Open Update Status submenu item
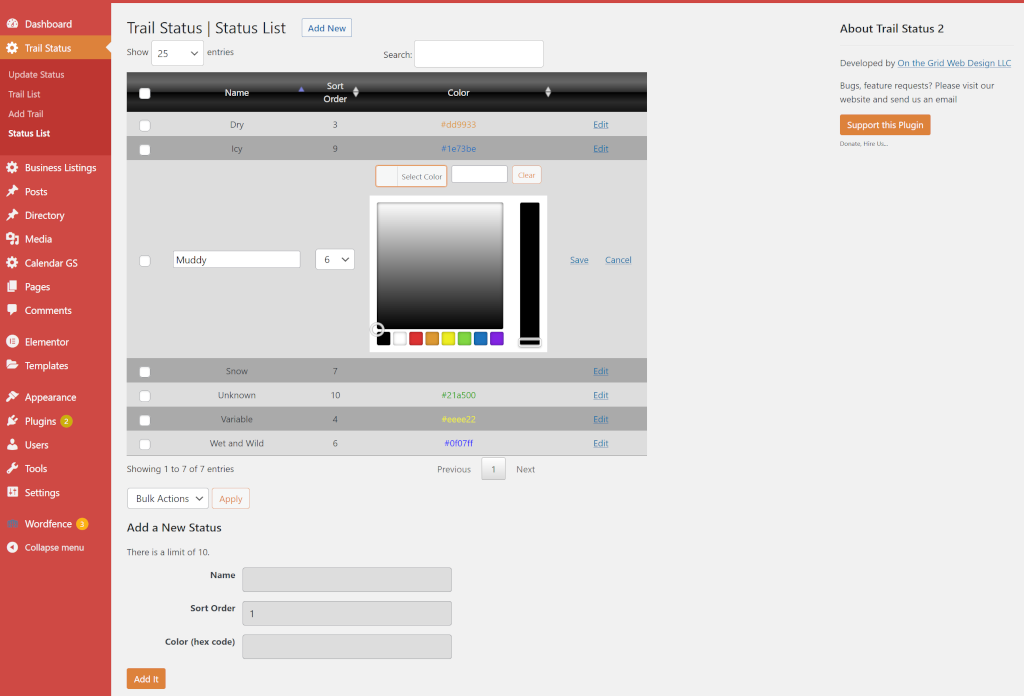The height and width of the screenshot is (696, 1024). [x=36, y=74]
